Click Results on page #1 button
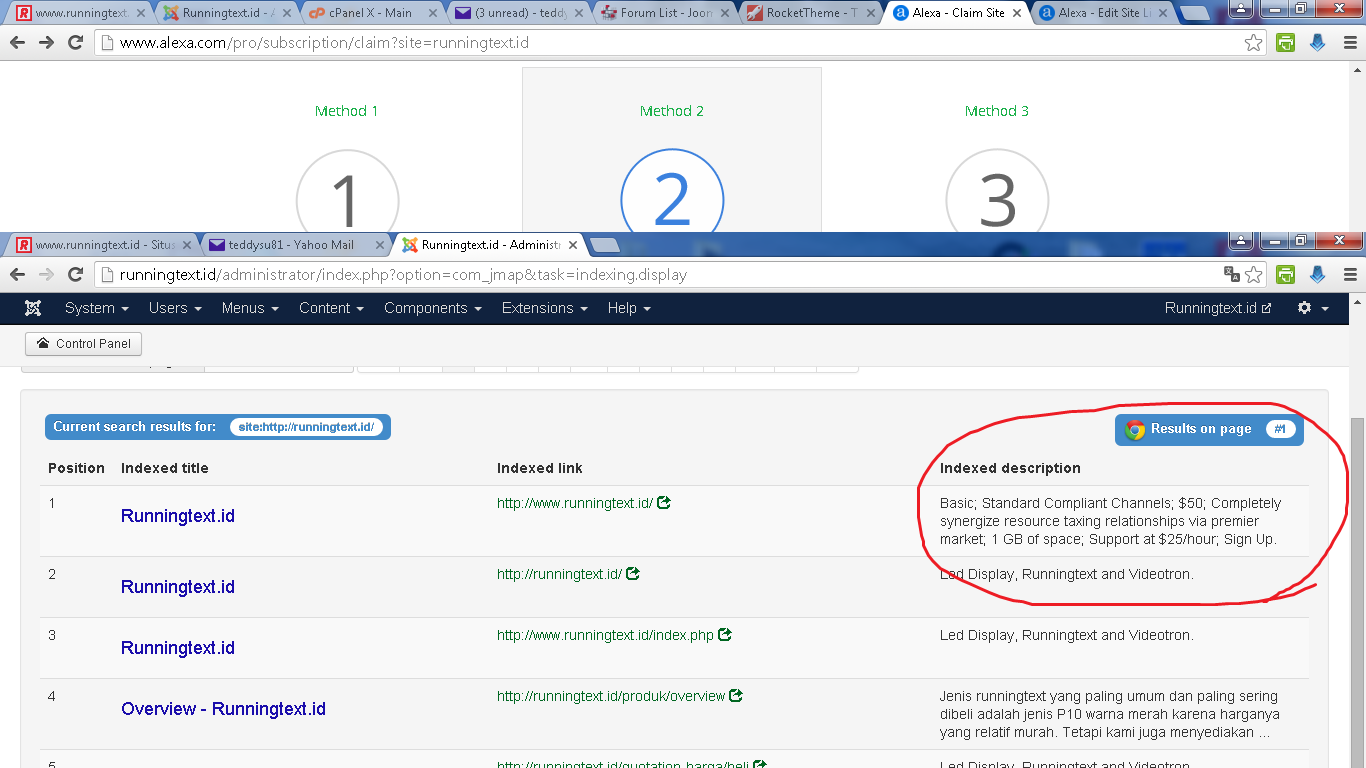 coord(1209,429)
